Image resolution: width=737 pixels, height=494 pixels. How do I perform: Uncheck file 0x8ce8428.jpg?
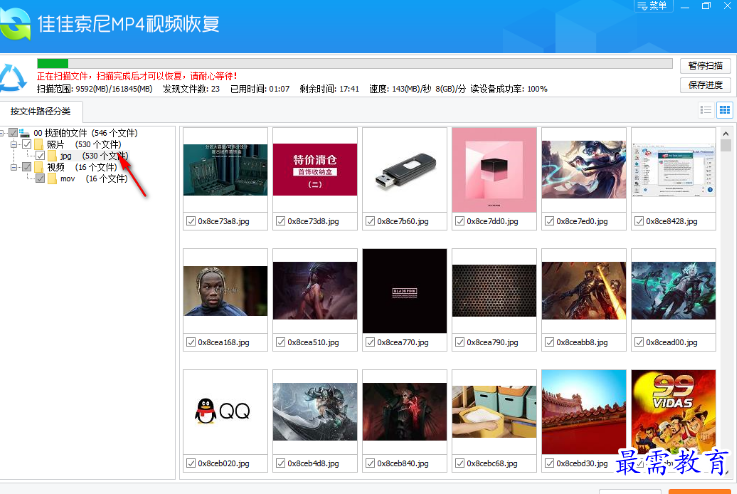(x=639, y=221)
